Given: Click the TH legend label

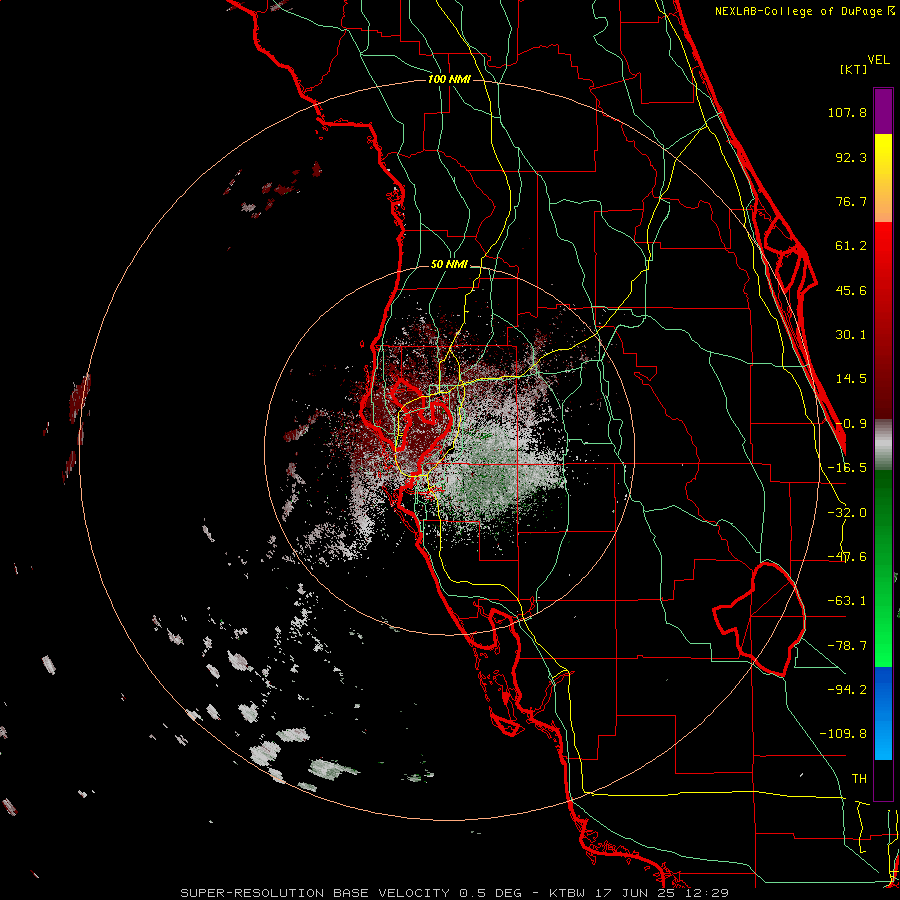Looking at the screenshot, I should pos(859,779).
